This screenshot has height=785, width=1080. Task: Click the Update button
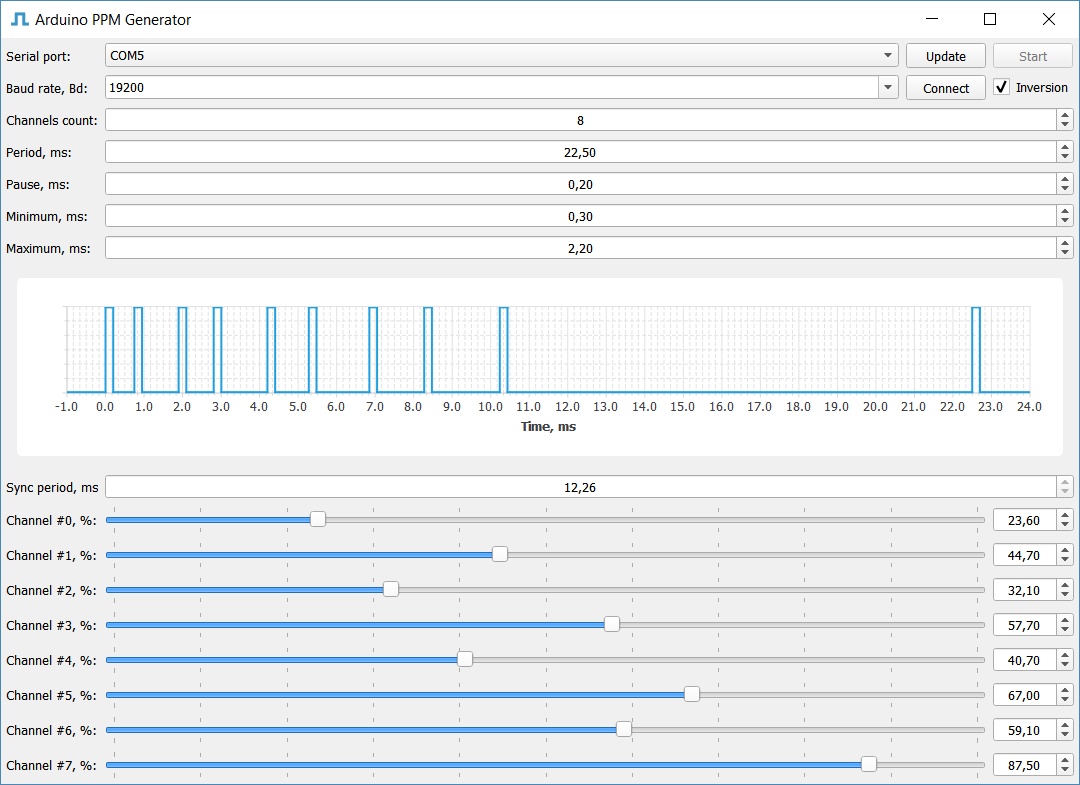(x=945, y=56)
